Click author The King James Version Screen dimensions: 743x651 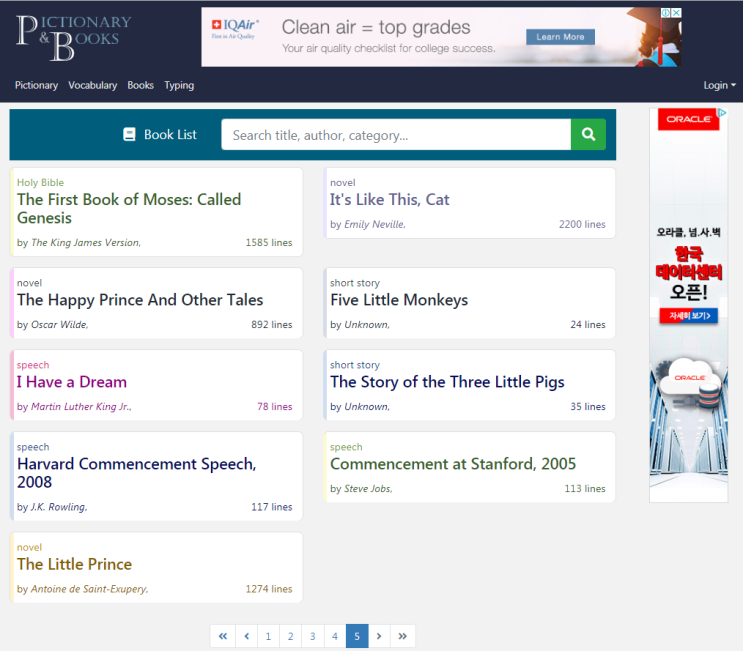point(86,243)
